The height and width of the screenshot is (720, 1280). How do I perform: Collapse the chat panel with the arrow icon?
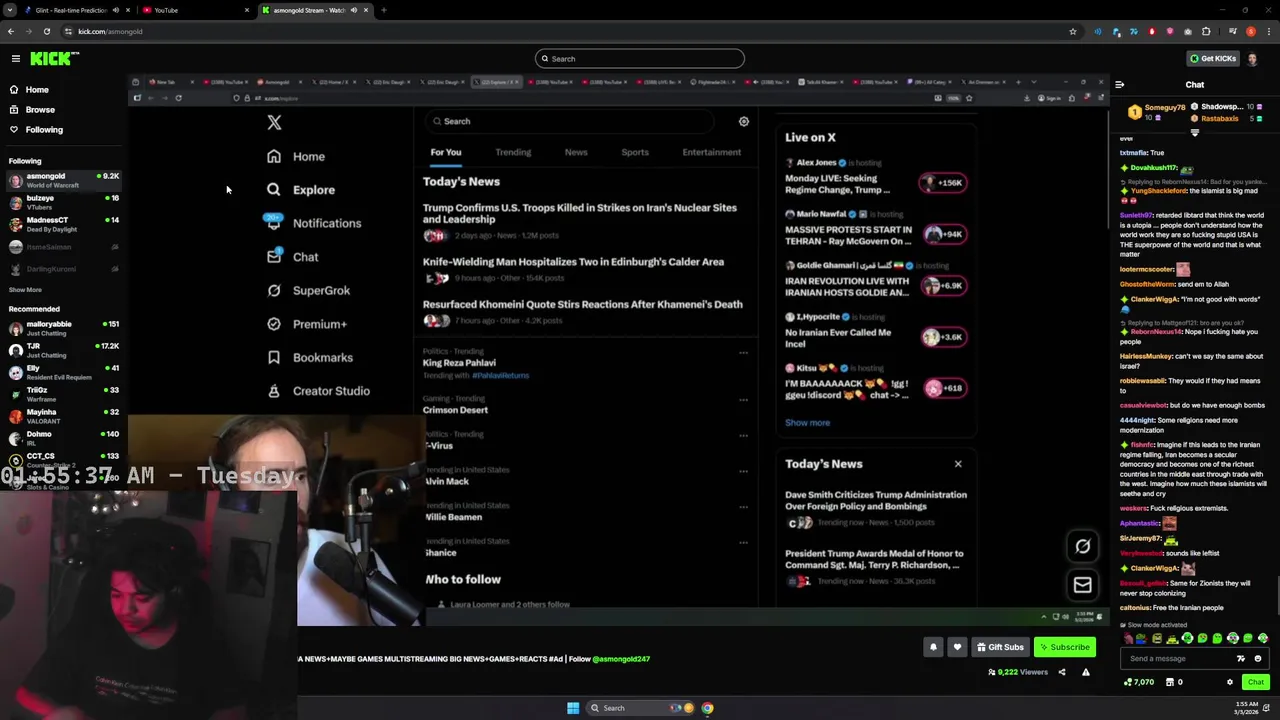1119,85
